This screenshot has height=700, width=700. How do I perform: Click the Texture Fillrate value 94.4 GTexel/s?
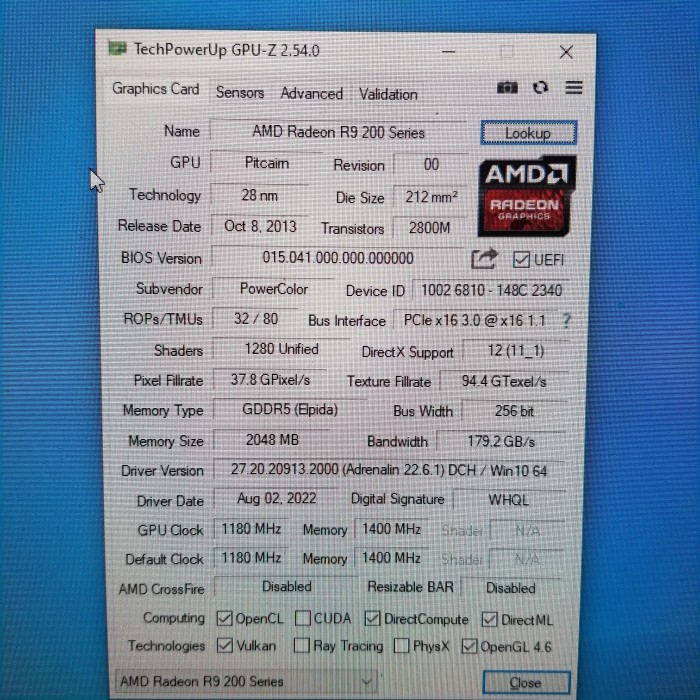point(504,382)
